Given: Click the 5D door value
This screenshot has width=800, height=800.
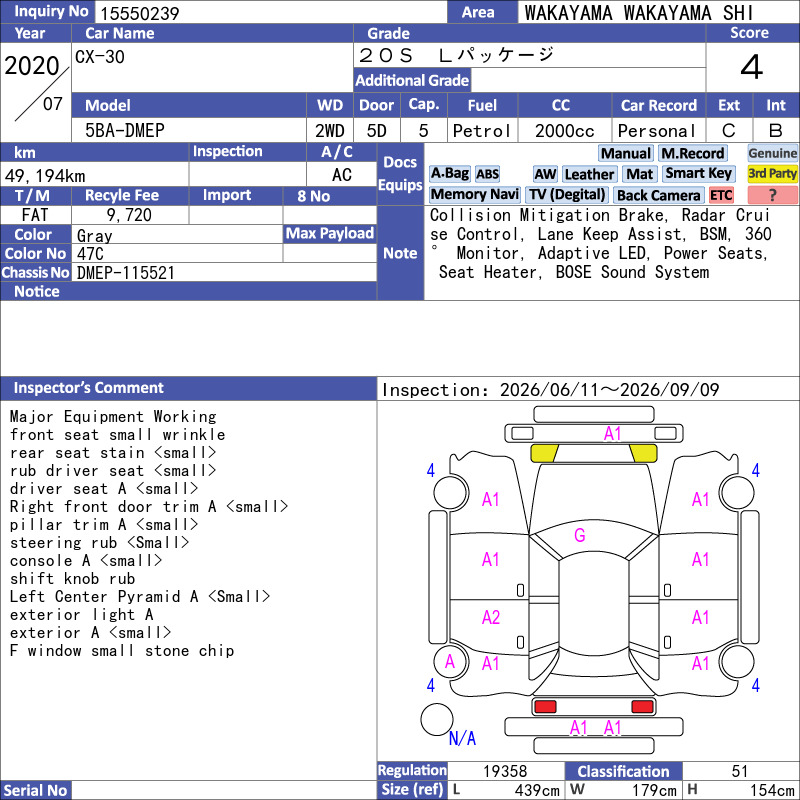Looking at the screenshot, I should coord(377,131).
